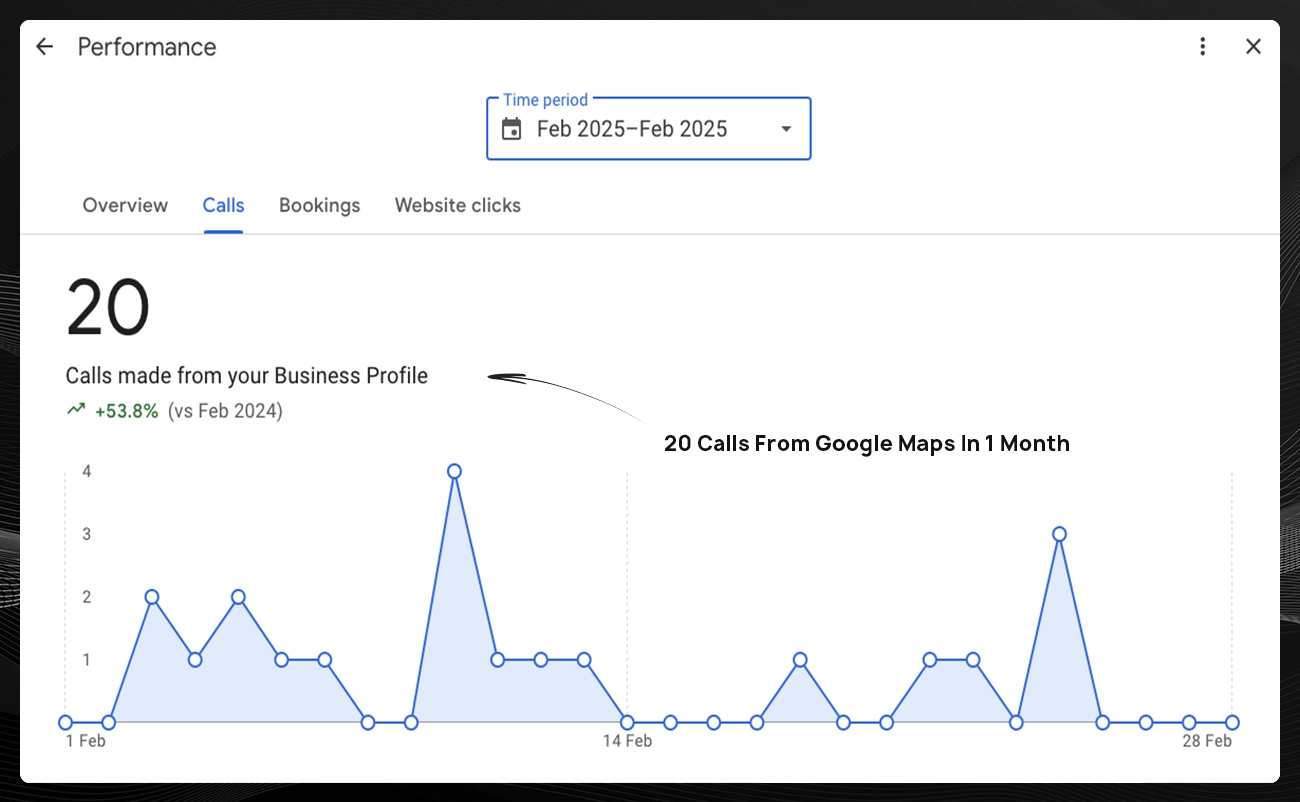
Task: Click the back arrow icon
Action: (x=44, y=47)
